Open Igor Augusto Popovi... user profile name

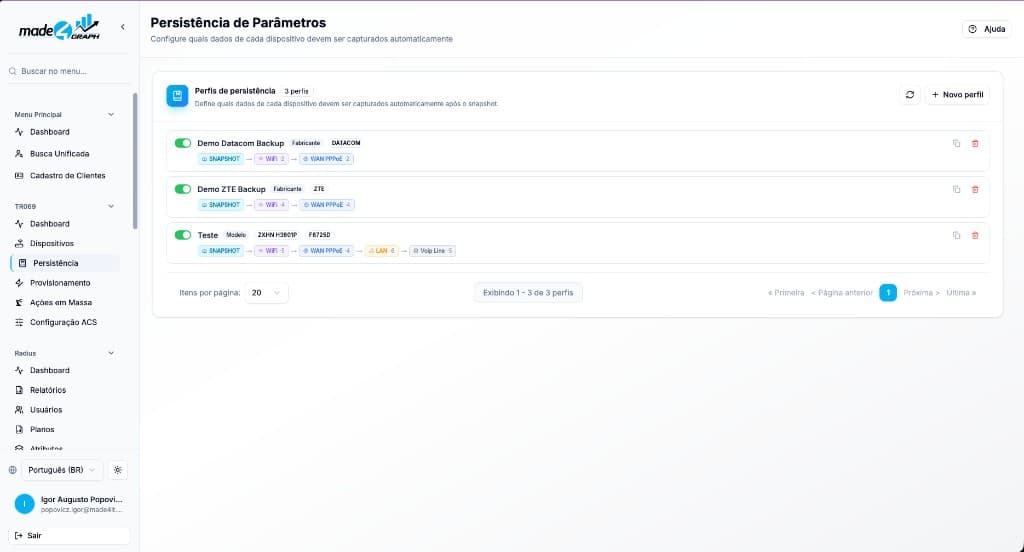tap(82, 499)
